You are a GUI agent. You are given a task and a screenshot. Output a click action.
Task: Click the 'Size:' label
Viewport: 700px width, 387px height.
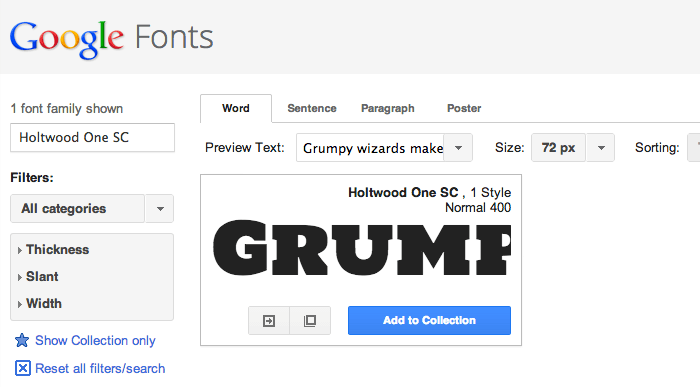pos(509,148)
